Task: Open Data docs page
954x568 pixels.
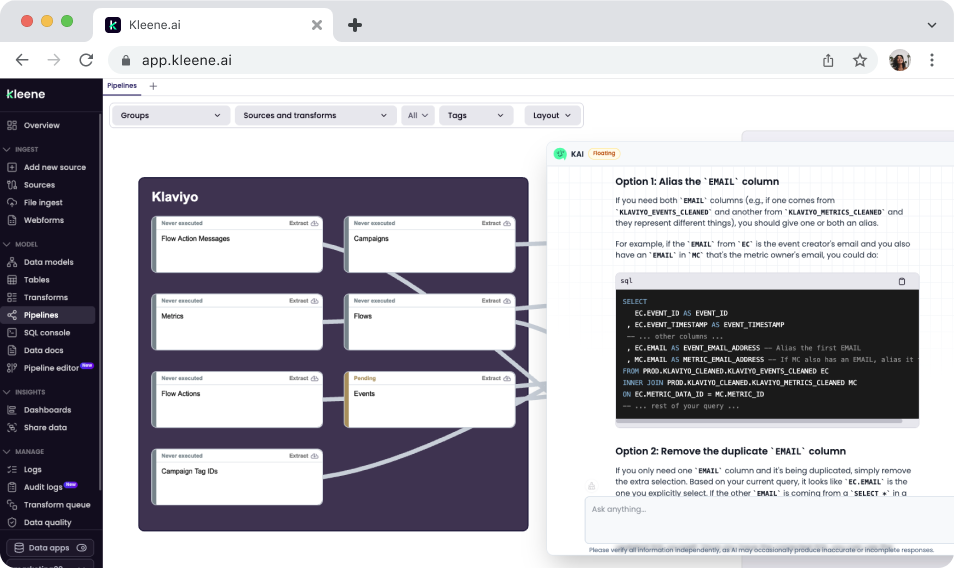Action: pos(43,350)
